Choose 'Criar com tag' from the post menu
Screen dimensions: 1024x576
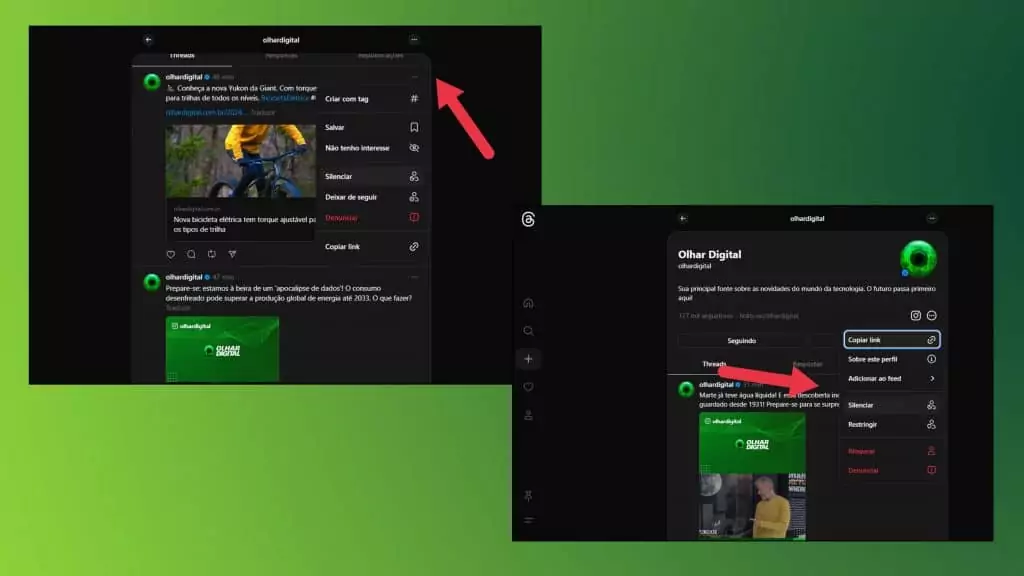[372, 99]
